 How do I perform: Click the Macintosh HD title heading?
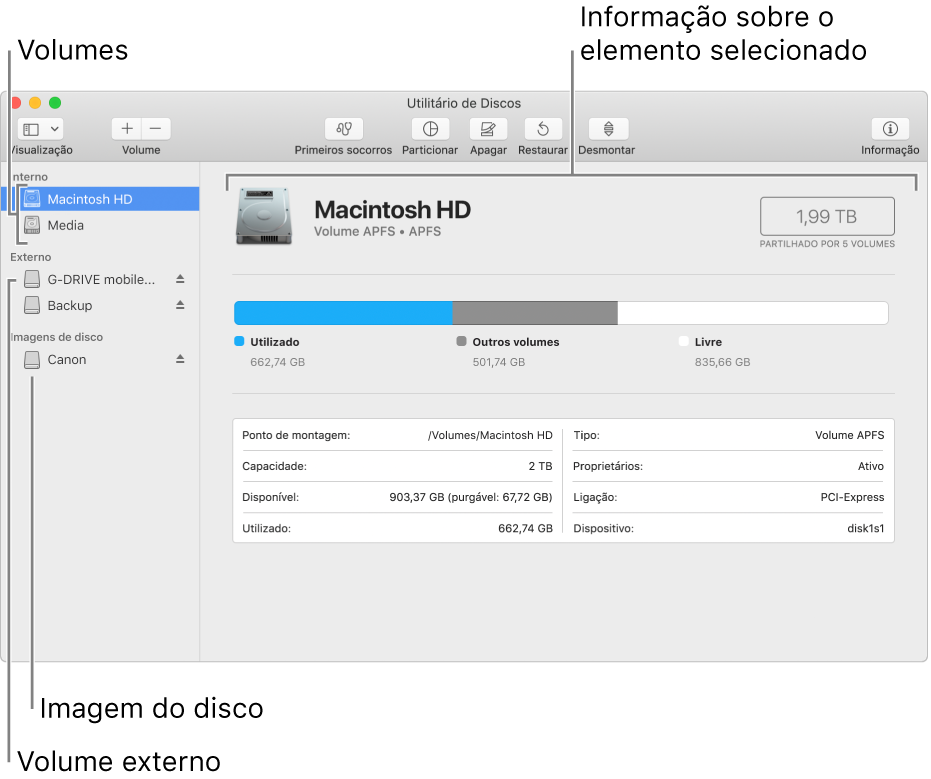coord(392,210)
